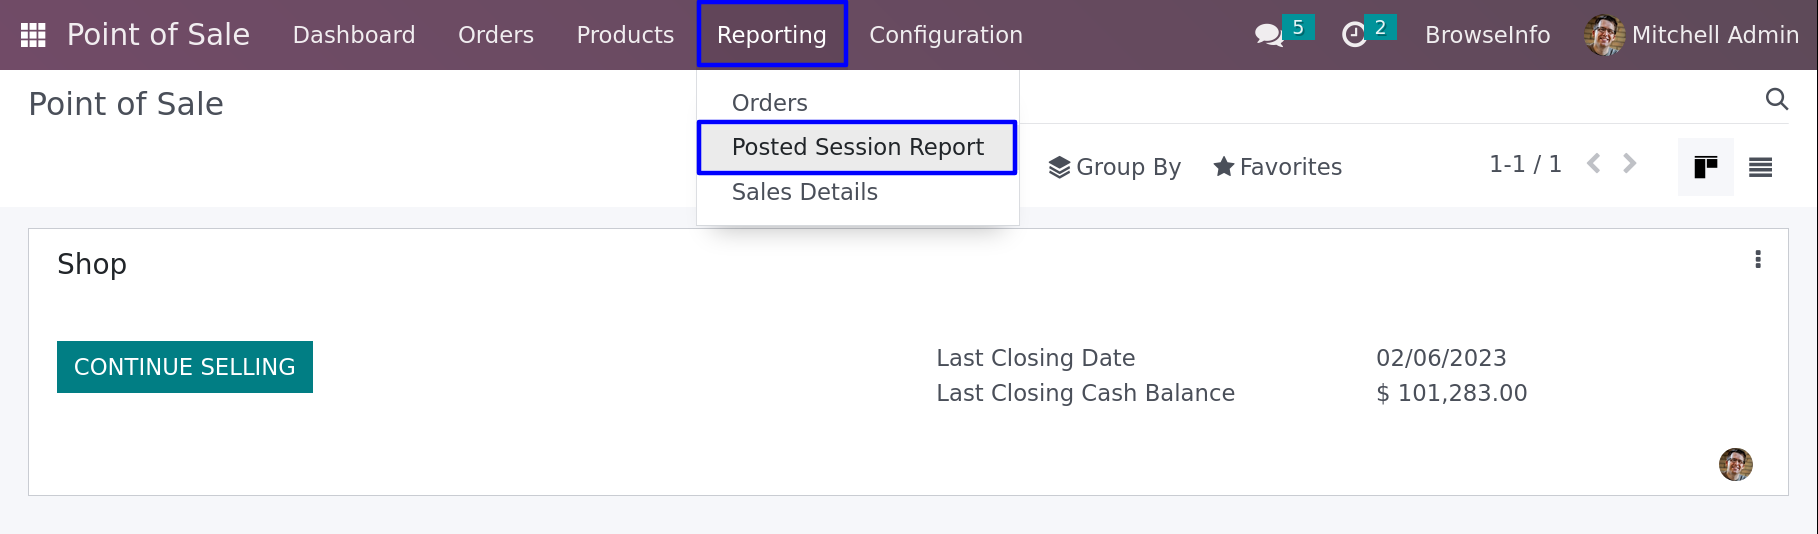This screenshot has height=534, width=1818.
Task: Expand the Group By dropdown
Action: (x=1115, y=167)
